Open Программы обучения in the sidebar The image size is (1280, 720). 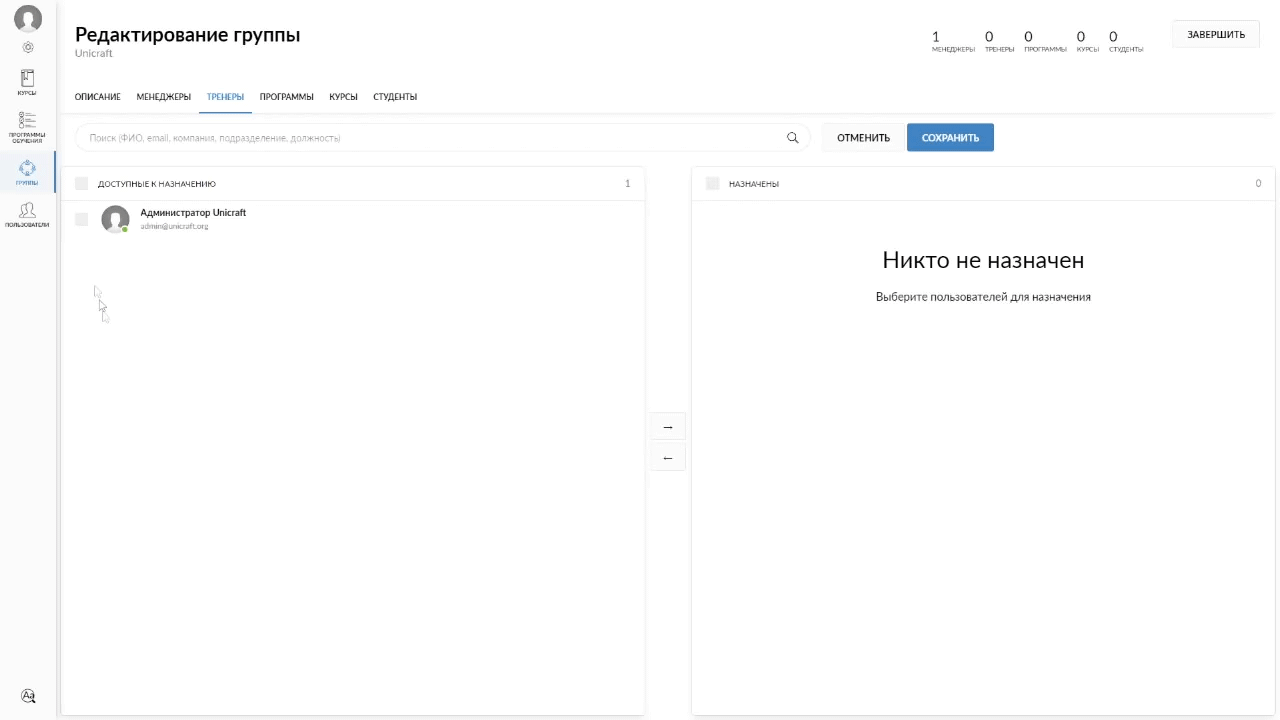(27, 128)
